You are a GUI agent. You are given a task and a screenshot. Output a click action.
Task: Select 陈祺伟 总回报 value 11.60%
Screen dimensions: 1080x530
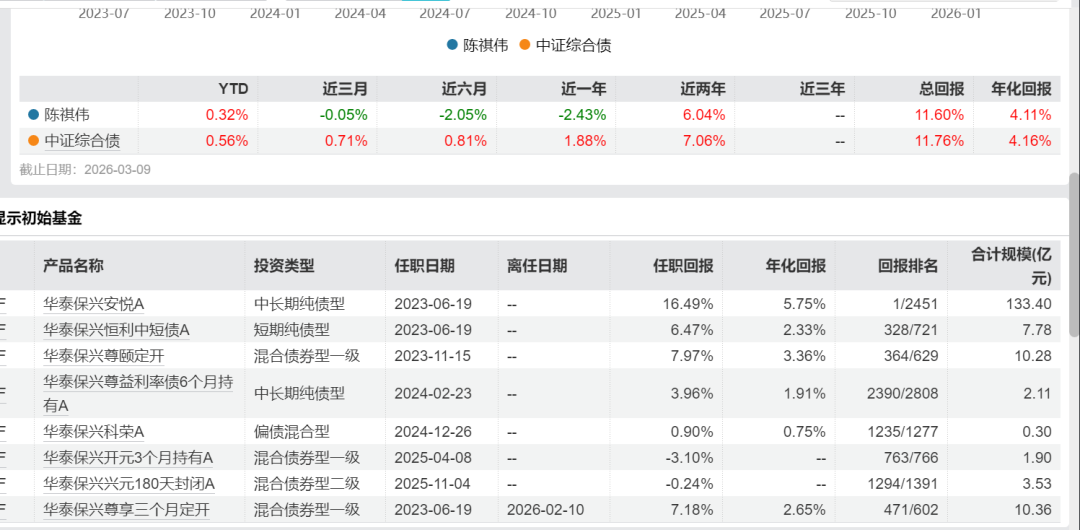tap(939, 115)
